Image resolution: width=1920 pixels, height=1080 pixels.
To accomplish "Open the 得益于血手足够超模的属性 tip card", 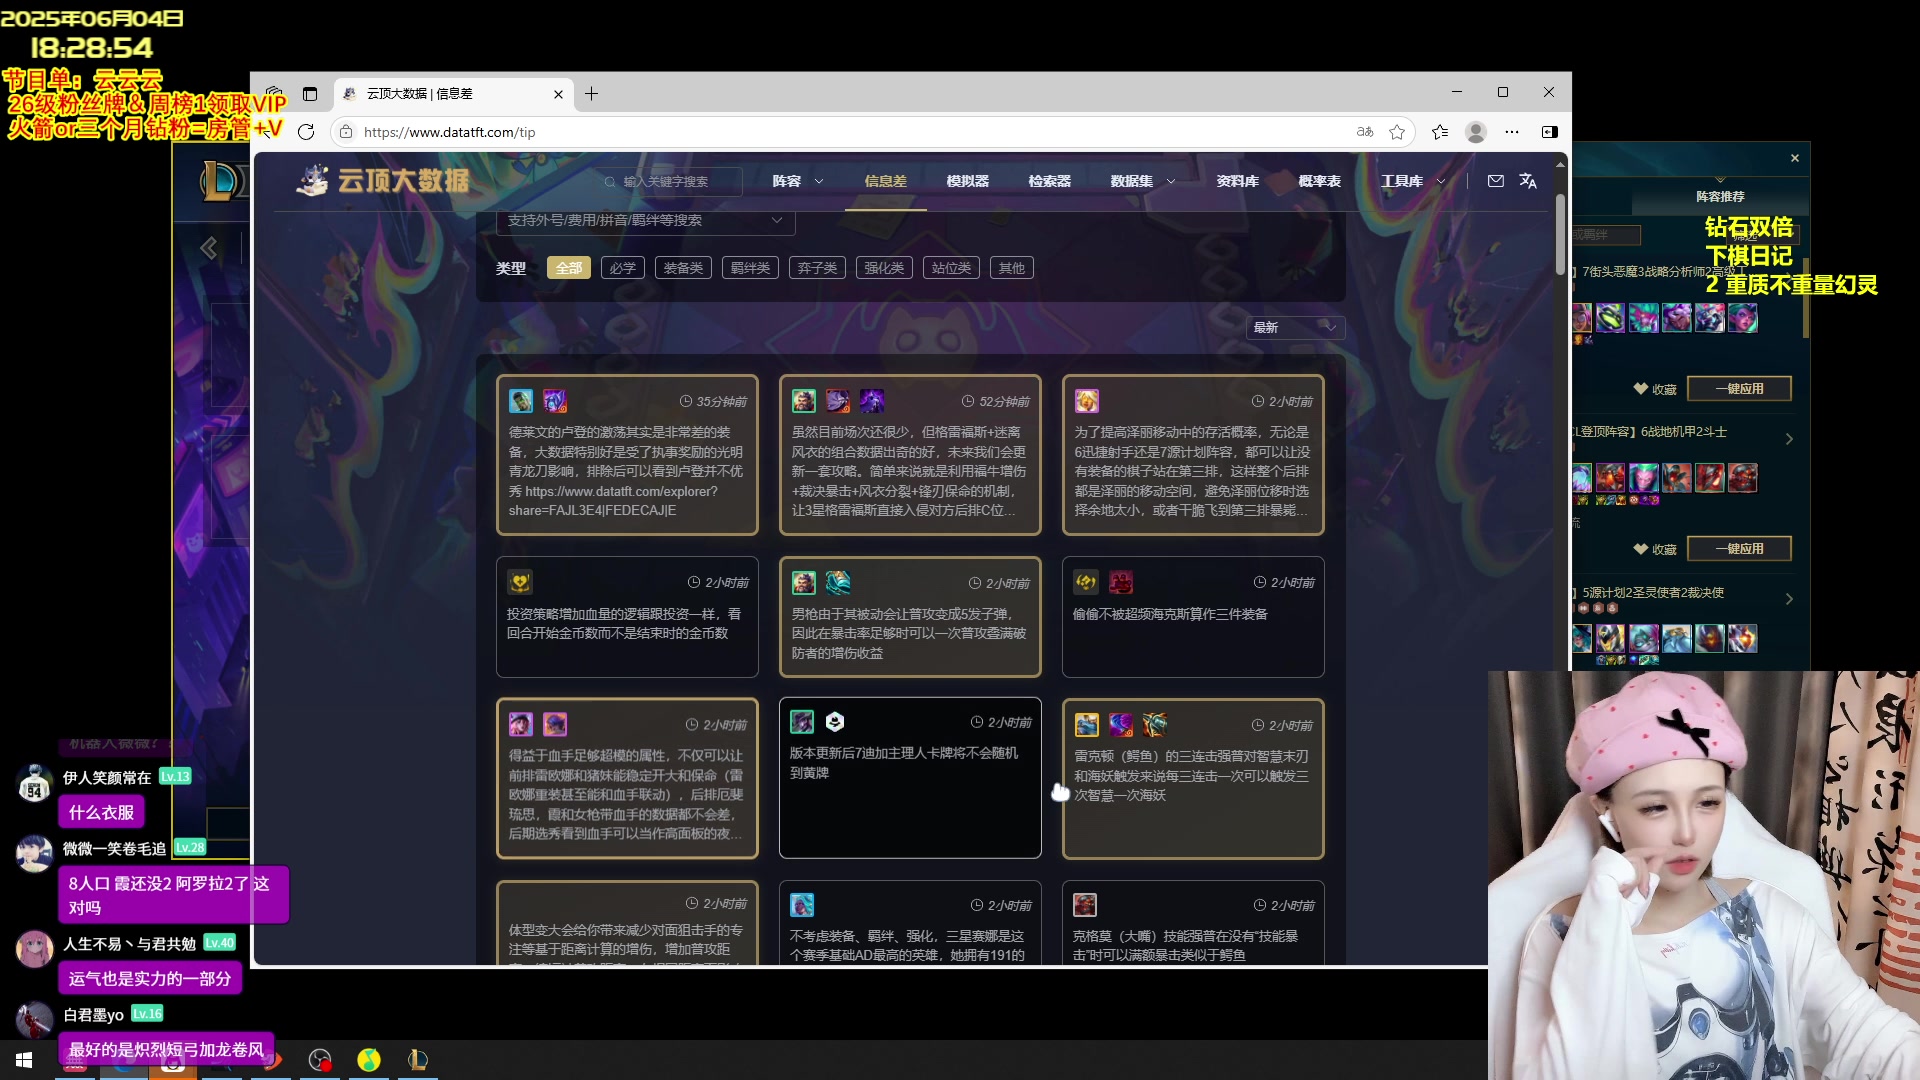I will tap(627, 778).
